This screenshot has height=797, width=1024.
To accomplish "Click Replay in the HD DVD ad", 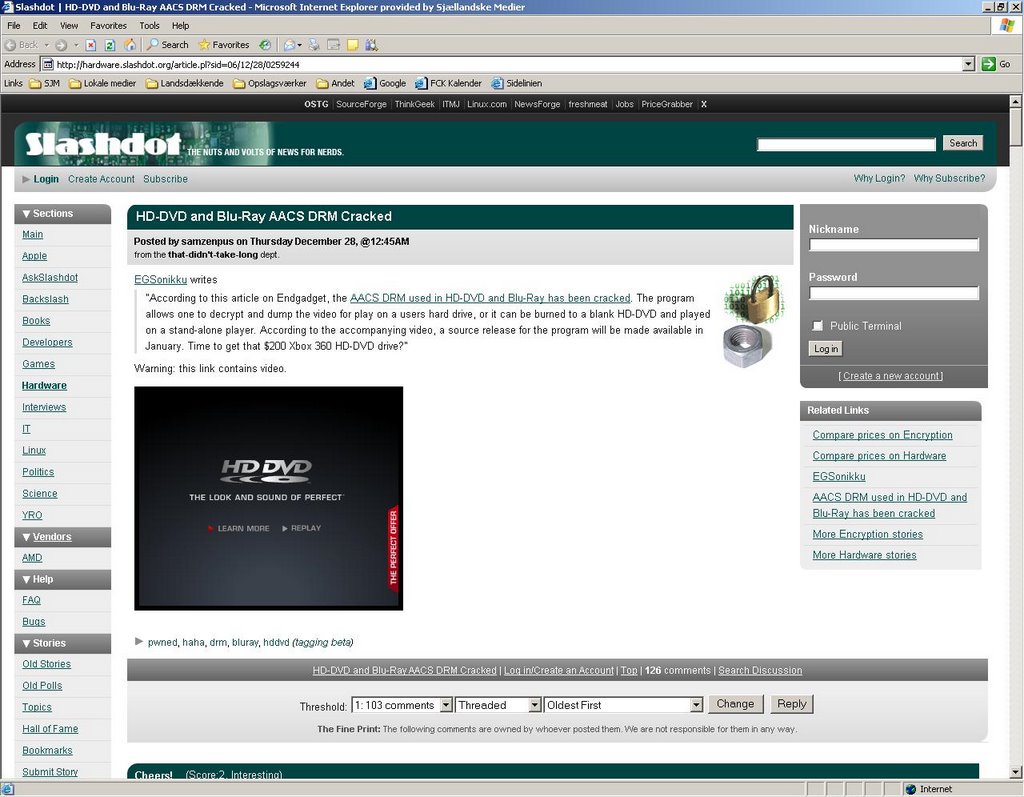I will click(x=302, y=529).
